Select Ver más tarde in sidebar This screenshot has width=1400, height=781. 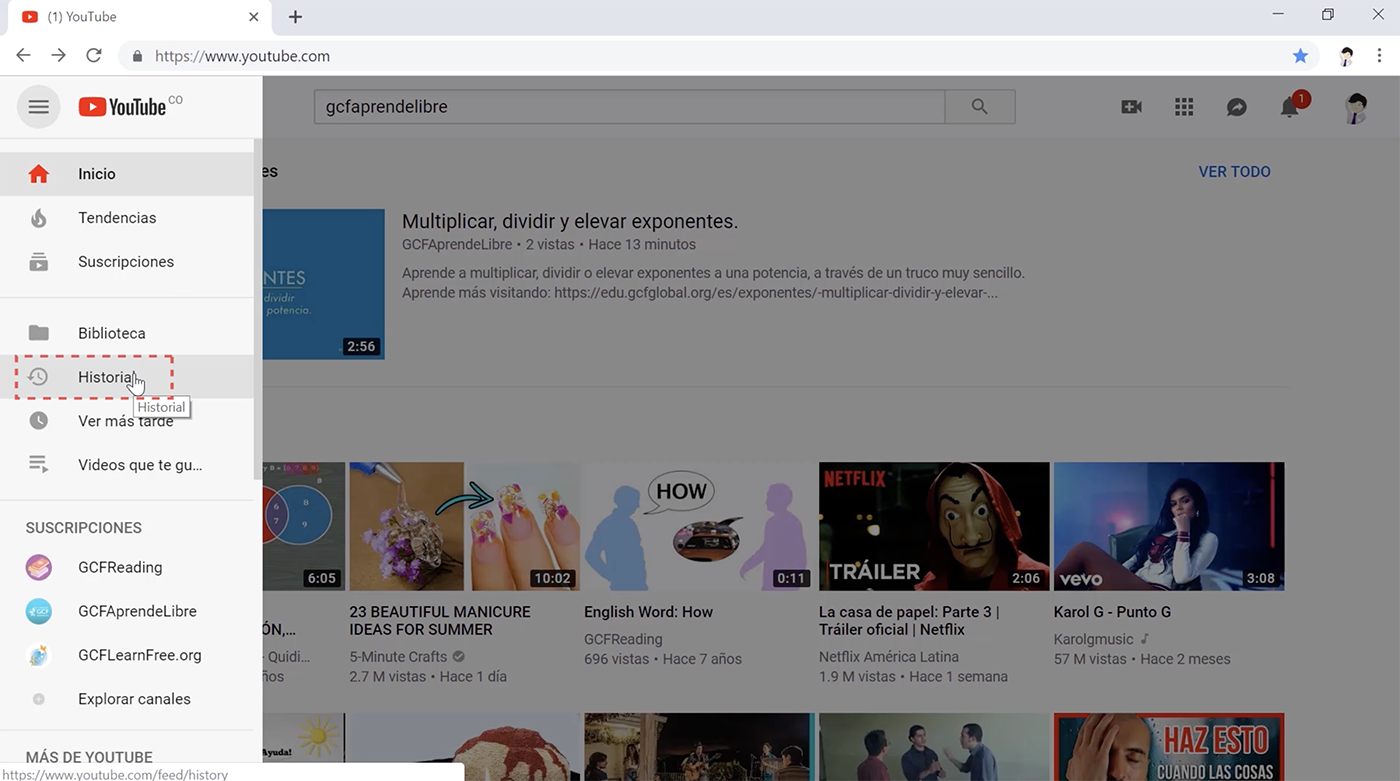click(127, 421)
